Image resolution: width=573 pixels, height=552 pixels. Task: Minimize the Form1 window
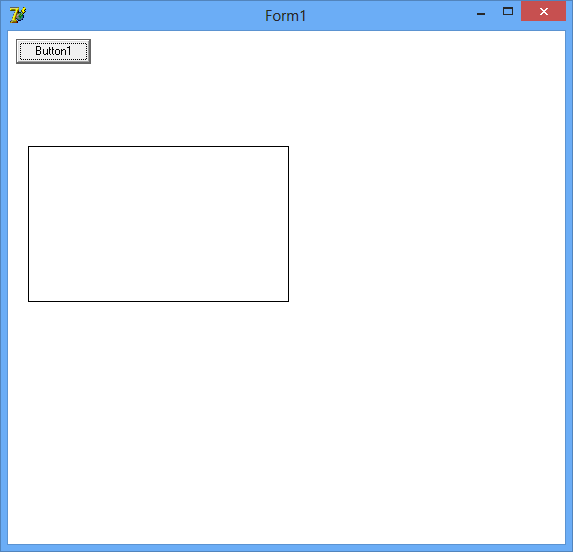[481, 14]
